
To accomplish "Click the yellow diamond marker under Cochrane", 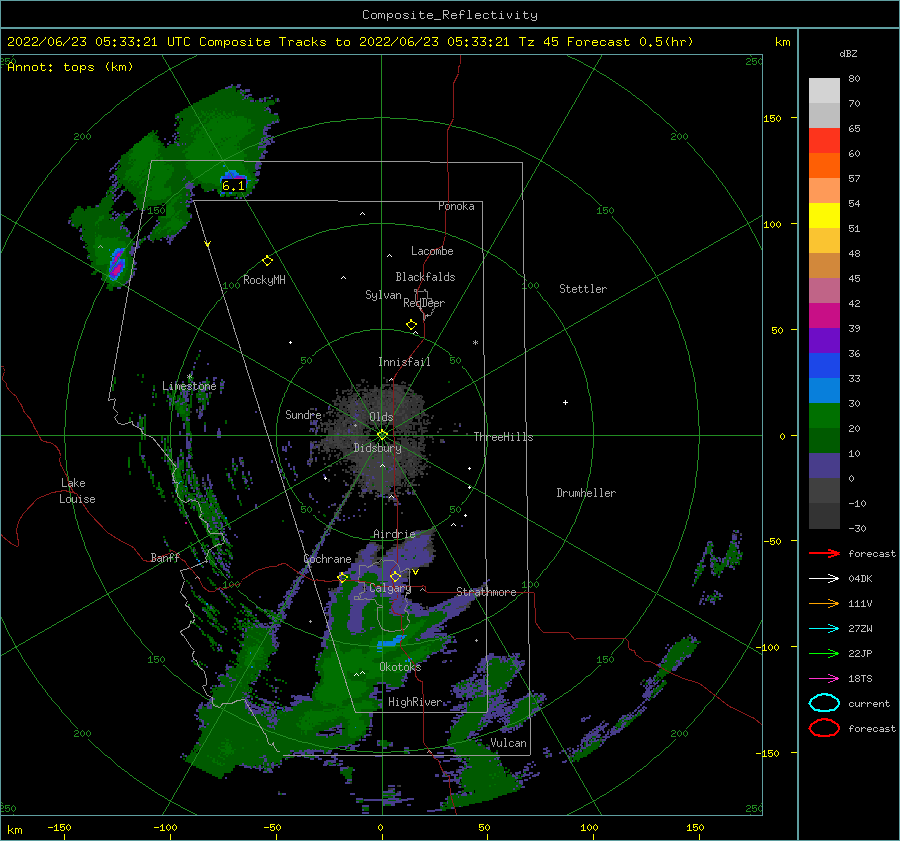I will [x=343, y=578].
